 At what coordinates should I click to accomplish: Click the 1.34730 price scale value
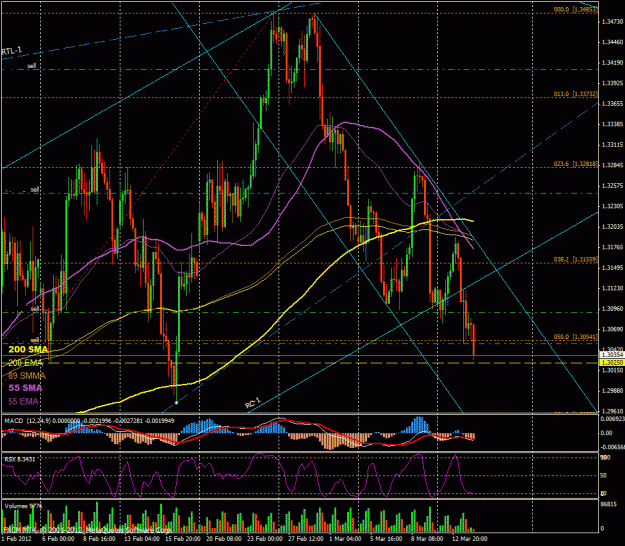[x=611, y=22]
